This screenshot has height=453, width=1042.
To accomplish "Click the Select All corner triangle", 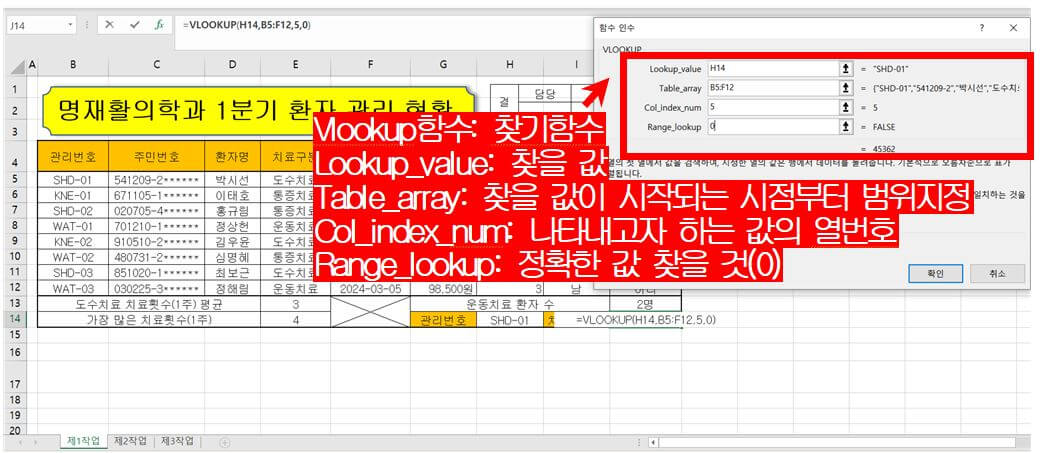I will coord(18,66).
